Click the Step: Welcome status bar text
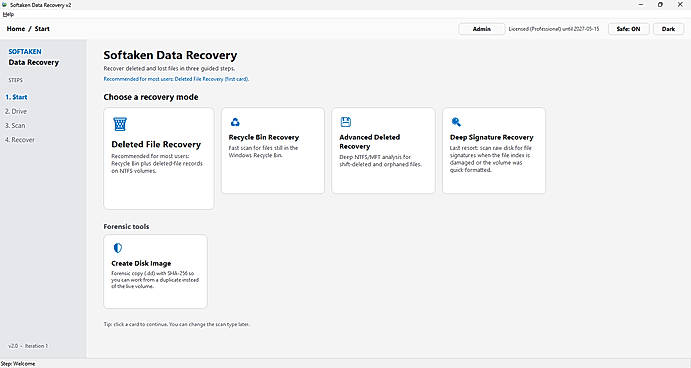The height and width of the screenshot is (368, 691). tap(18, 364)
